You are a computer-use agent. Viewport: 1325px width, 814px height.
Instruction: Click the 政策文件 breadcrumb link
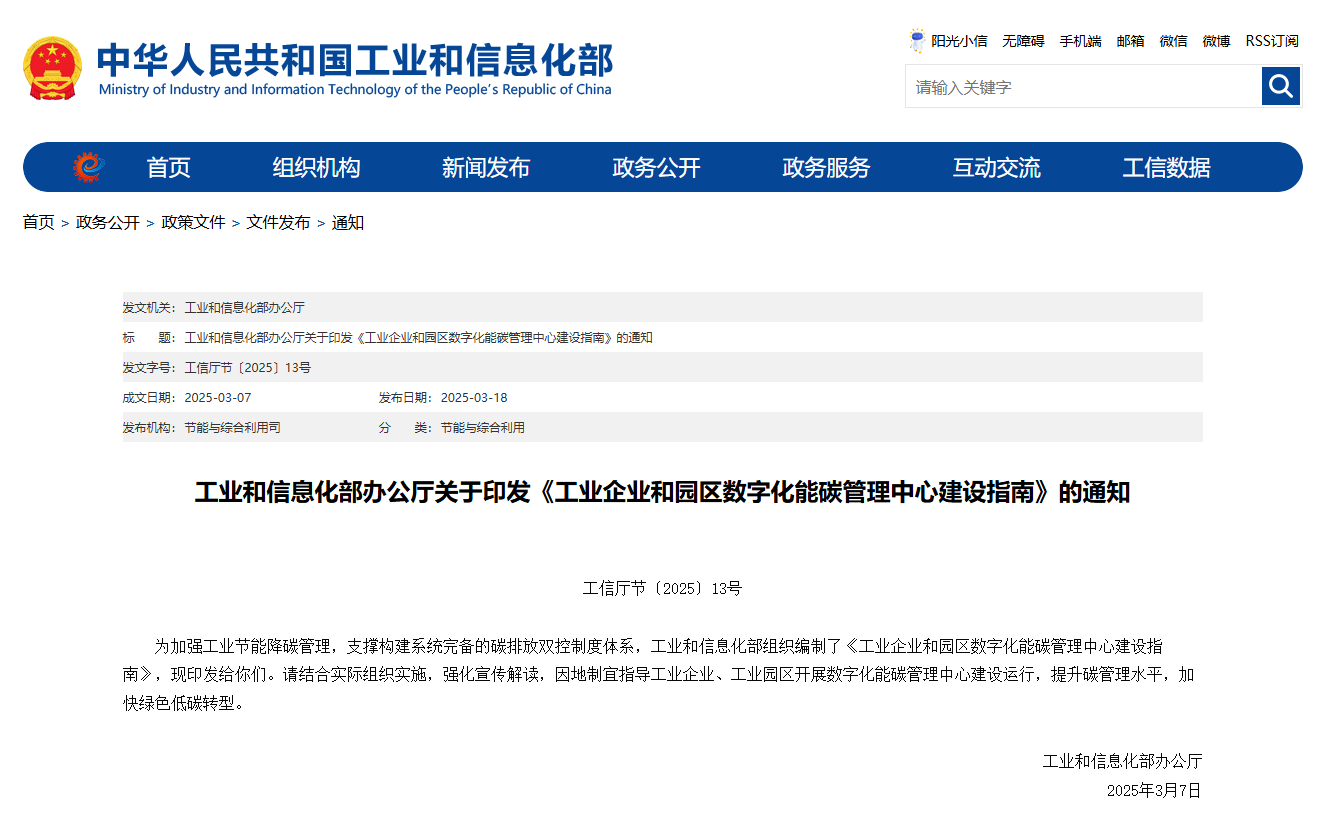click(192, 223)
